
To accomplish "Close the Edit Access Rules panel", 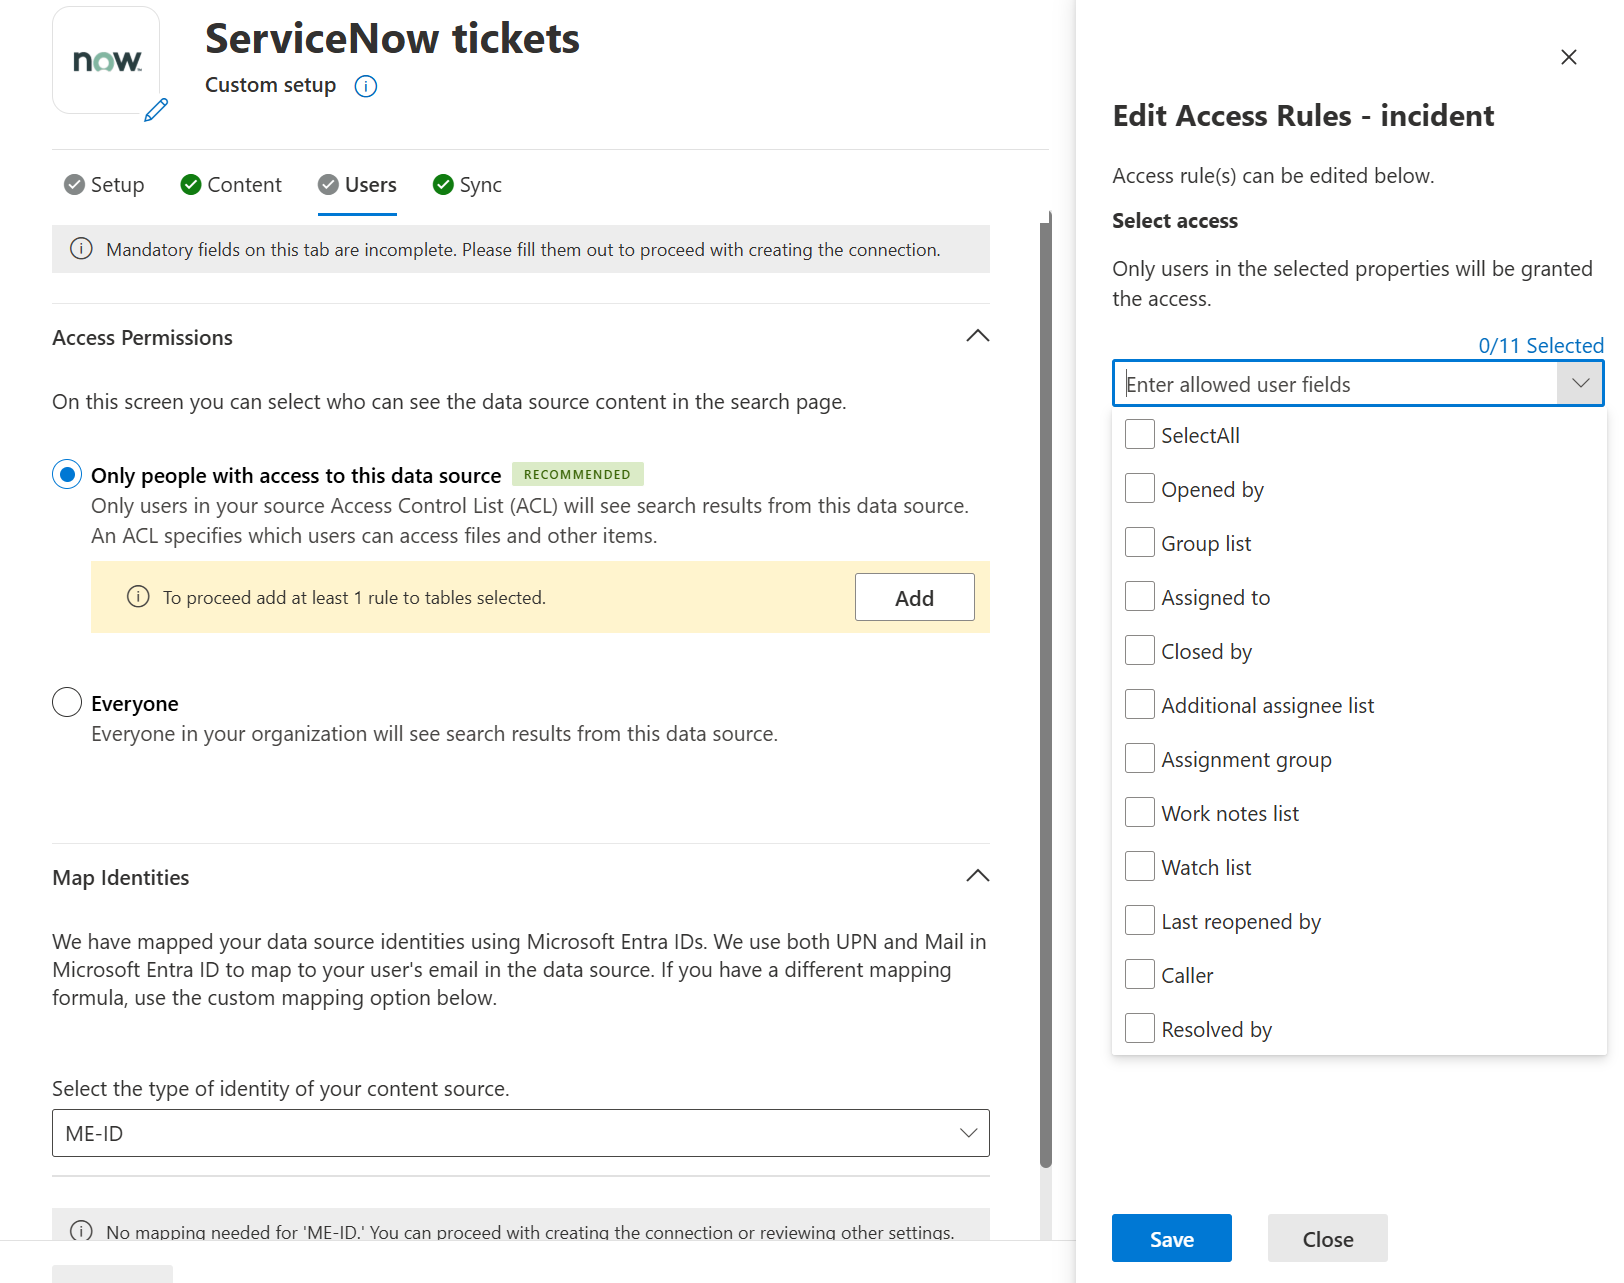I will pos(1568,57).
